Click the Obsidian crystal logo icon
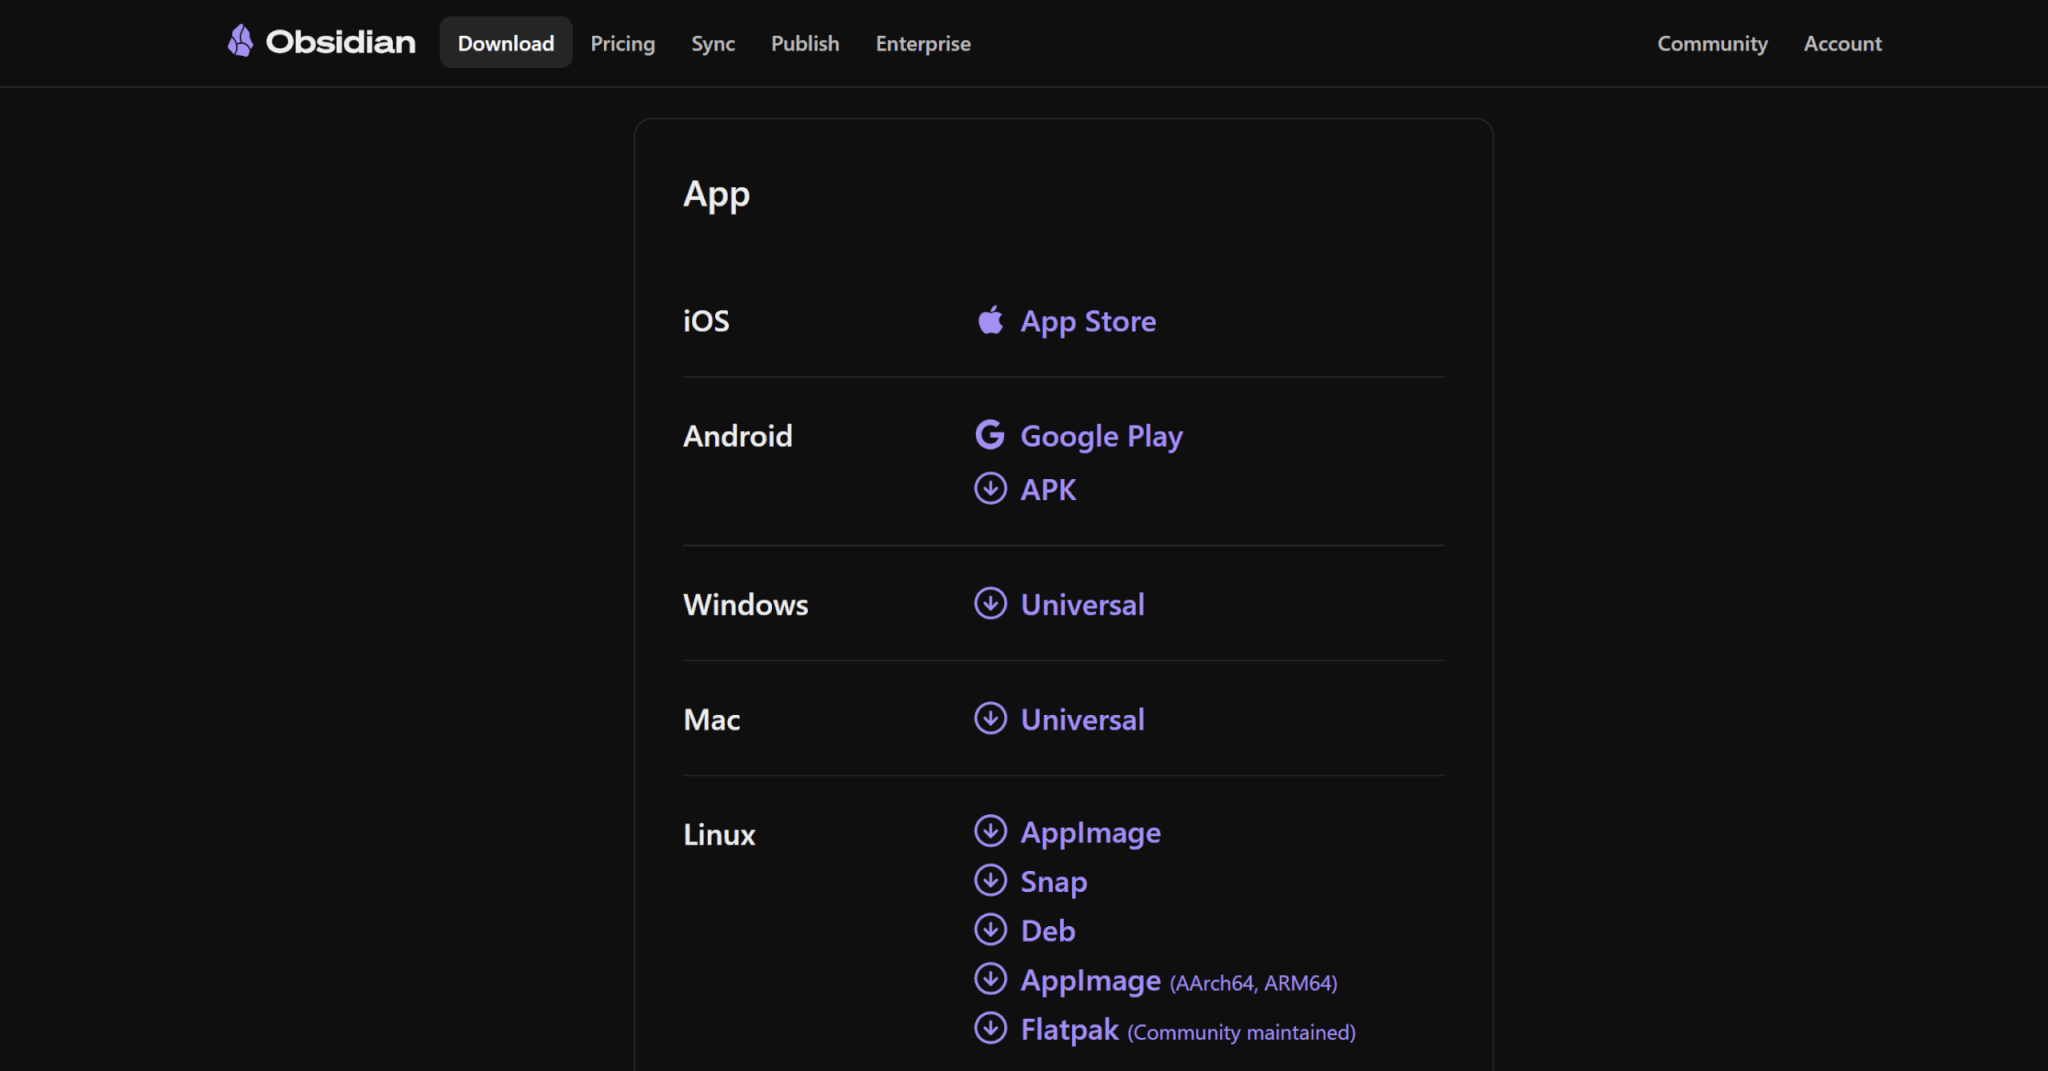 tap(240, 41)
